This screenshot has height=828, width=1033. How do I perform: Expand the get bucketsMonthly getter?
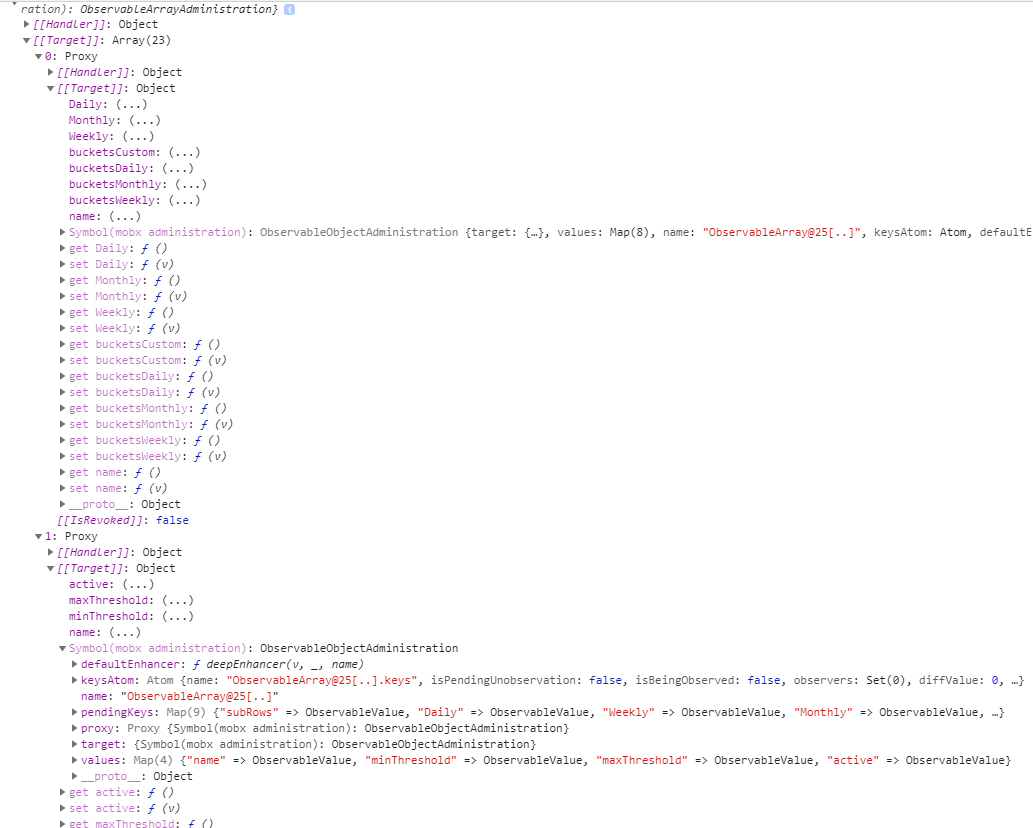[63, 408]
